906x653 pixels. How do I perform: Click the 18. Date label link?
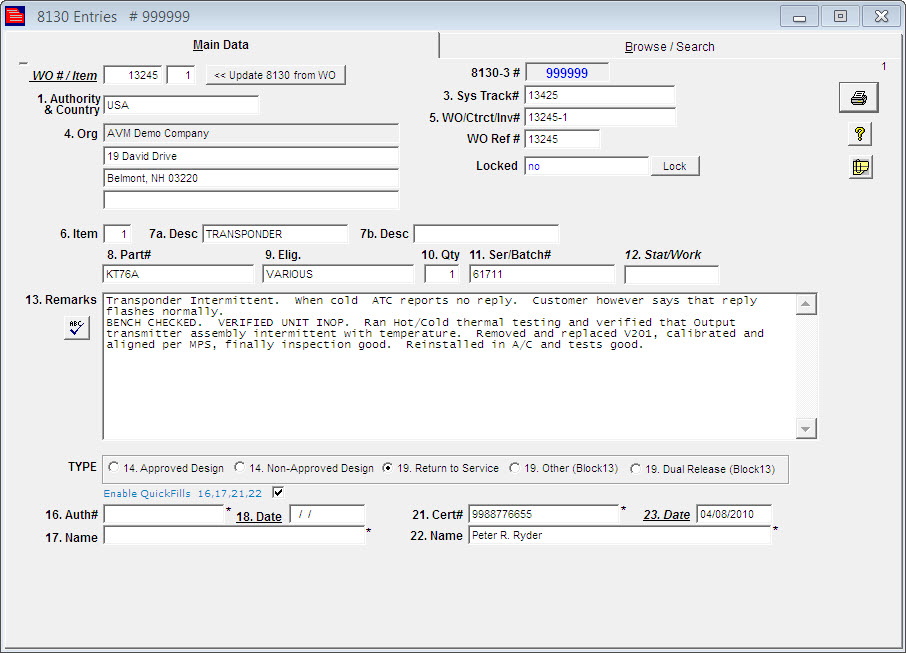coord(259,516)
